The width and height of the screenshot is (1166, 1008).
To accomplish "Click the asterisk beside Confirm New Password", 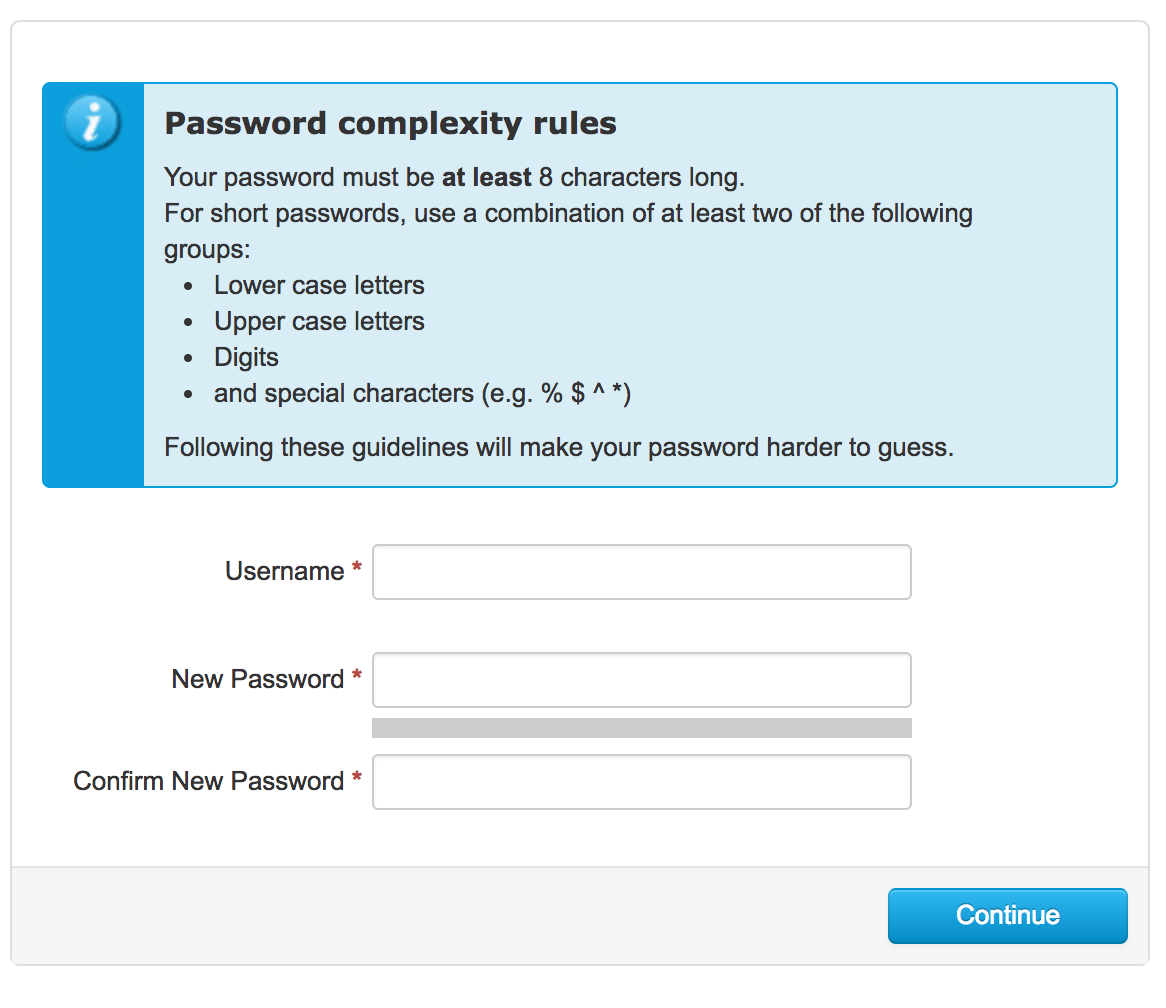I will pos(357,778).
